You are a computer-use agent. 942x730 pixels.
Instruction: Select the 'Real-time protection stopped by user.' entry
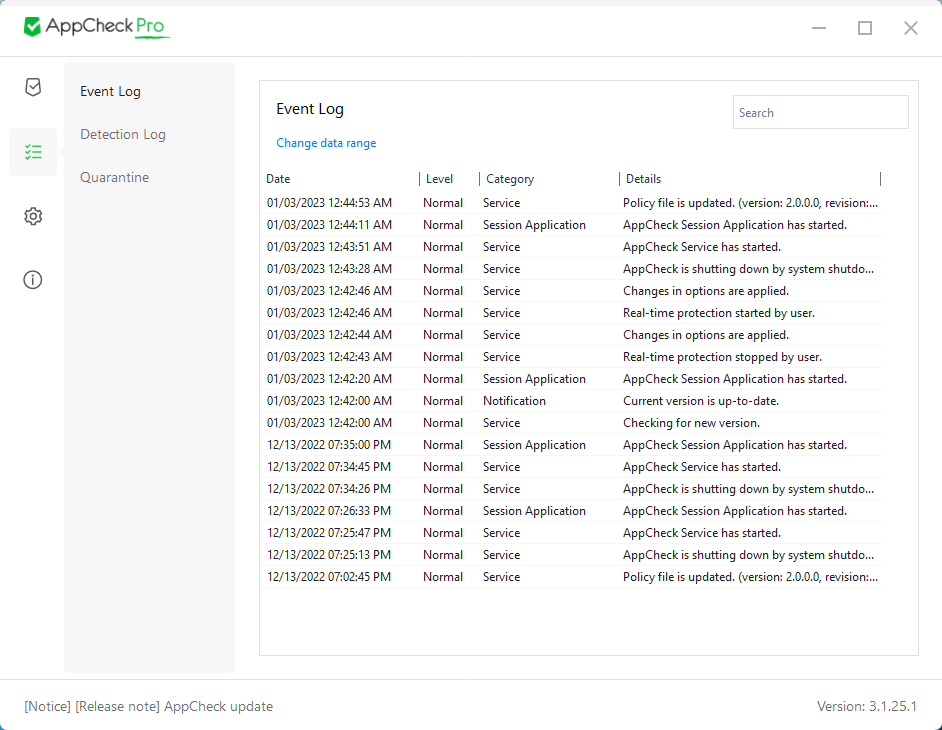tap(571, 357)
